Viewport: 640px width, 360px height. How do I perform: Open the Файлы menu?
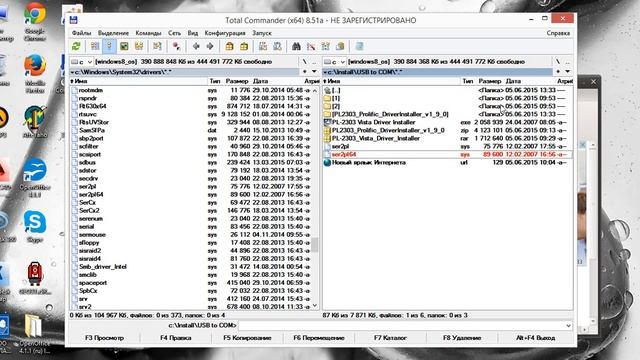tap(81, 33)
